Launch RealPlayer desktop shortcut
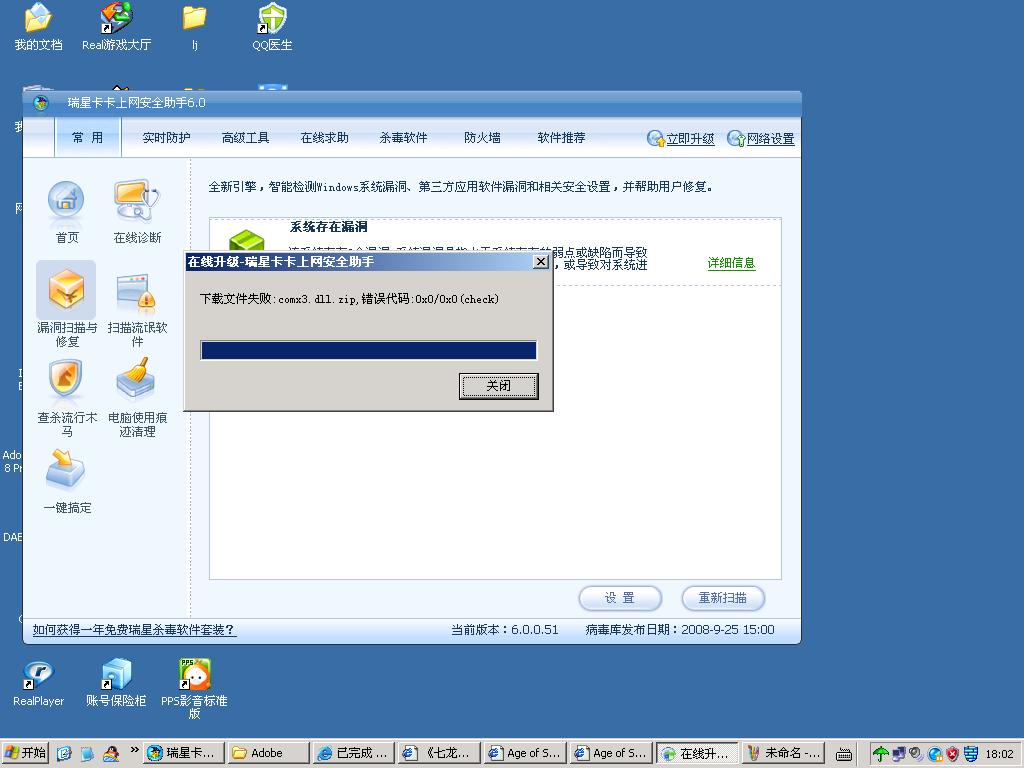This screenshot has height=768, width=1024. [39, 684]
